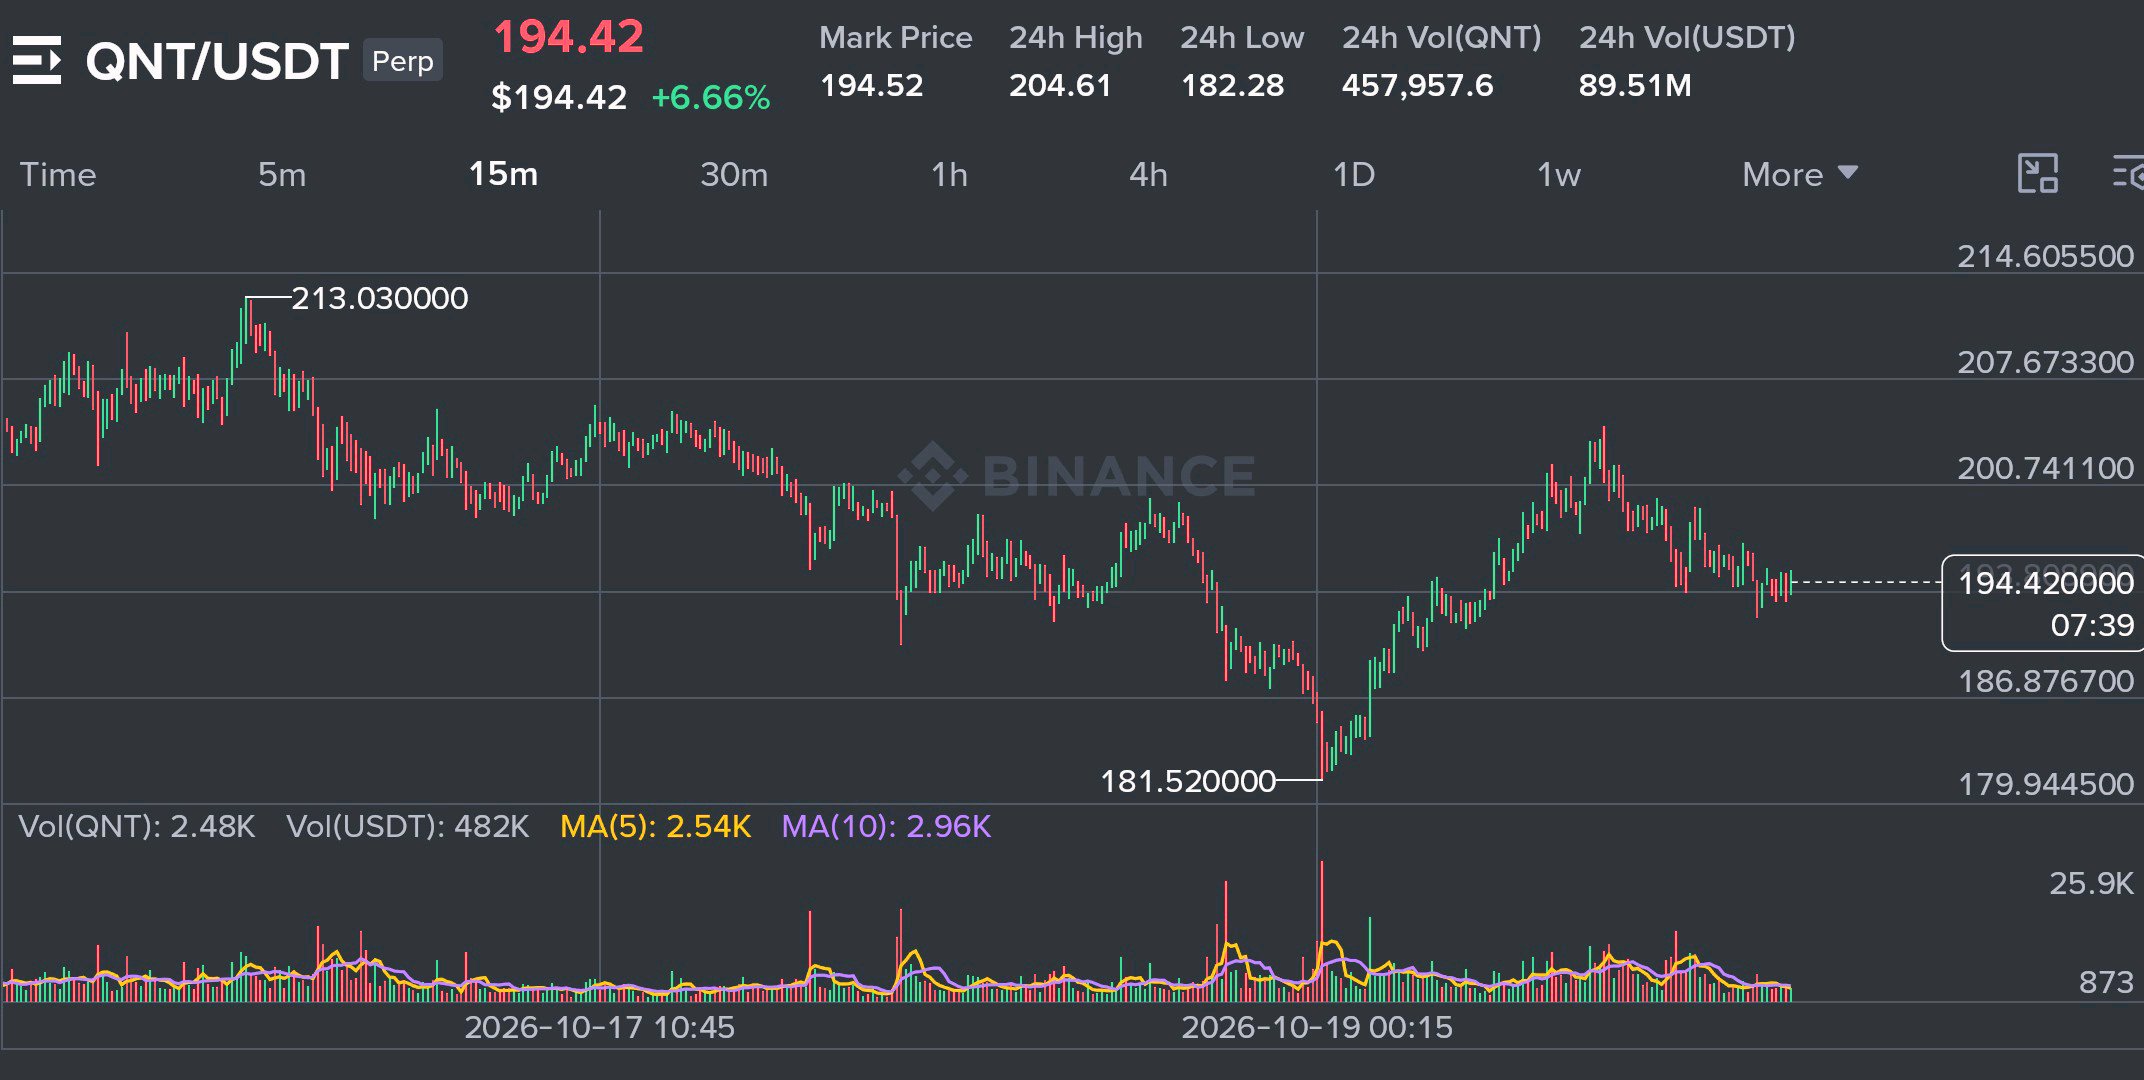Click the red 194.42 last price
Screen dimensions: 2144x1080
[x=569, y=37]
